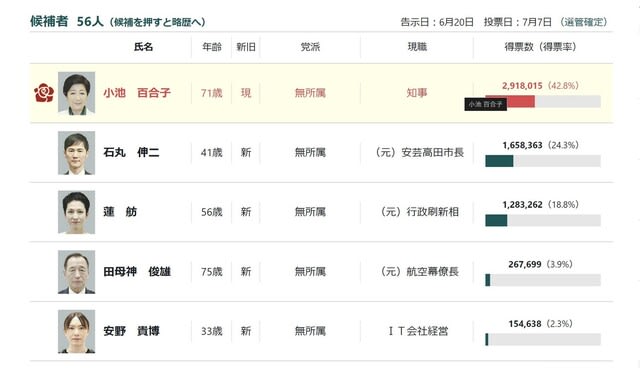View profile of 蓮舫 name link
Viewport: 640px width, 368px height.
(x=120, y=212)
